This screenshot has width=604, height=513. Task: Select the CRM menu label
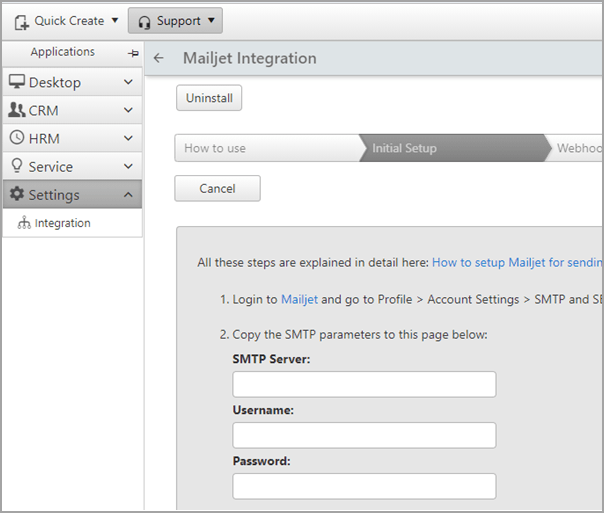click(x=44, y=111)
